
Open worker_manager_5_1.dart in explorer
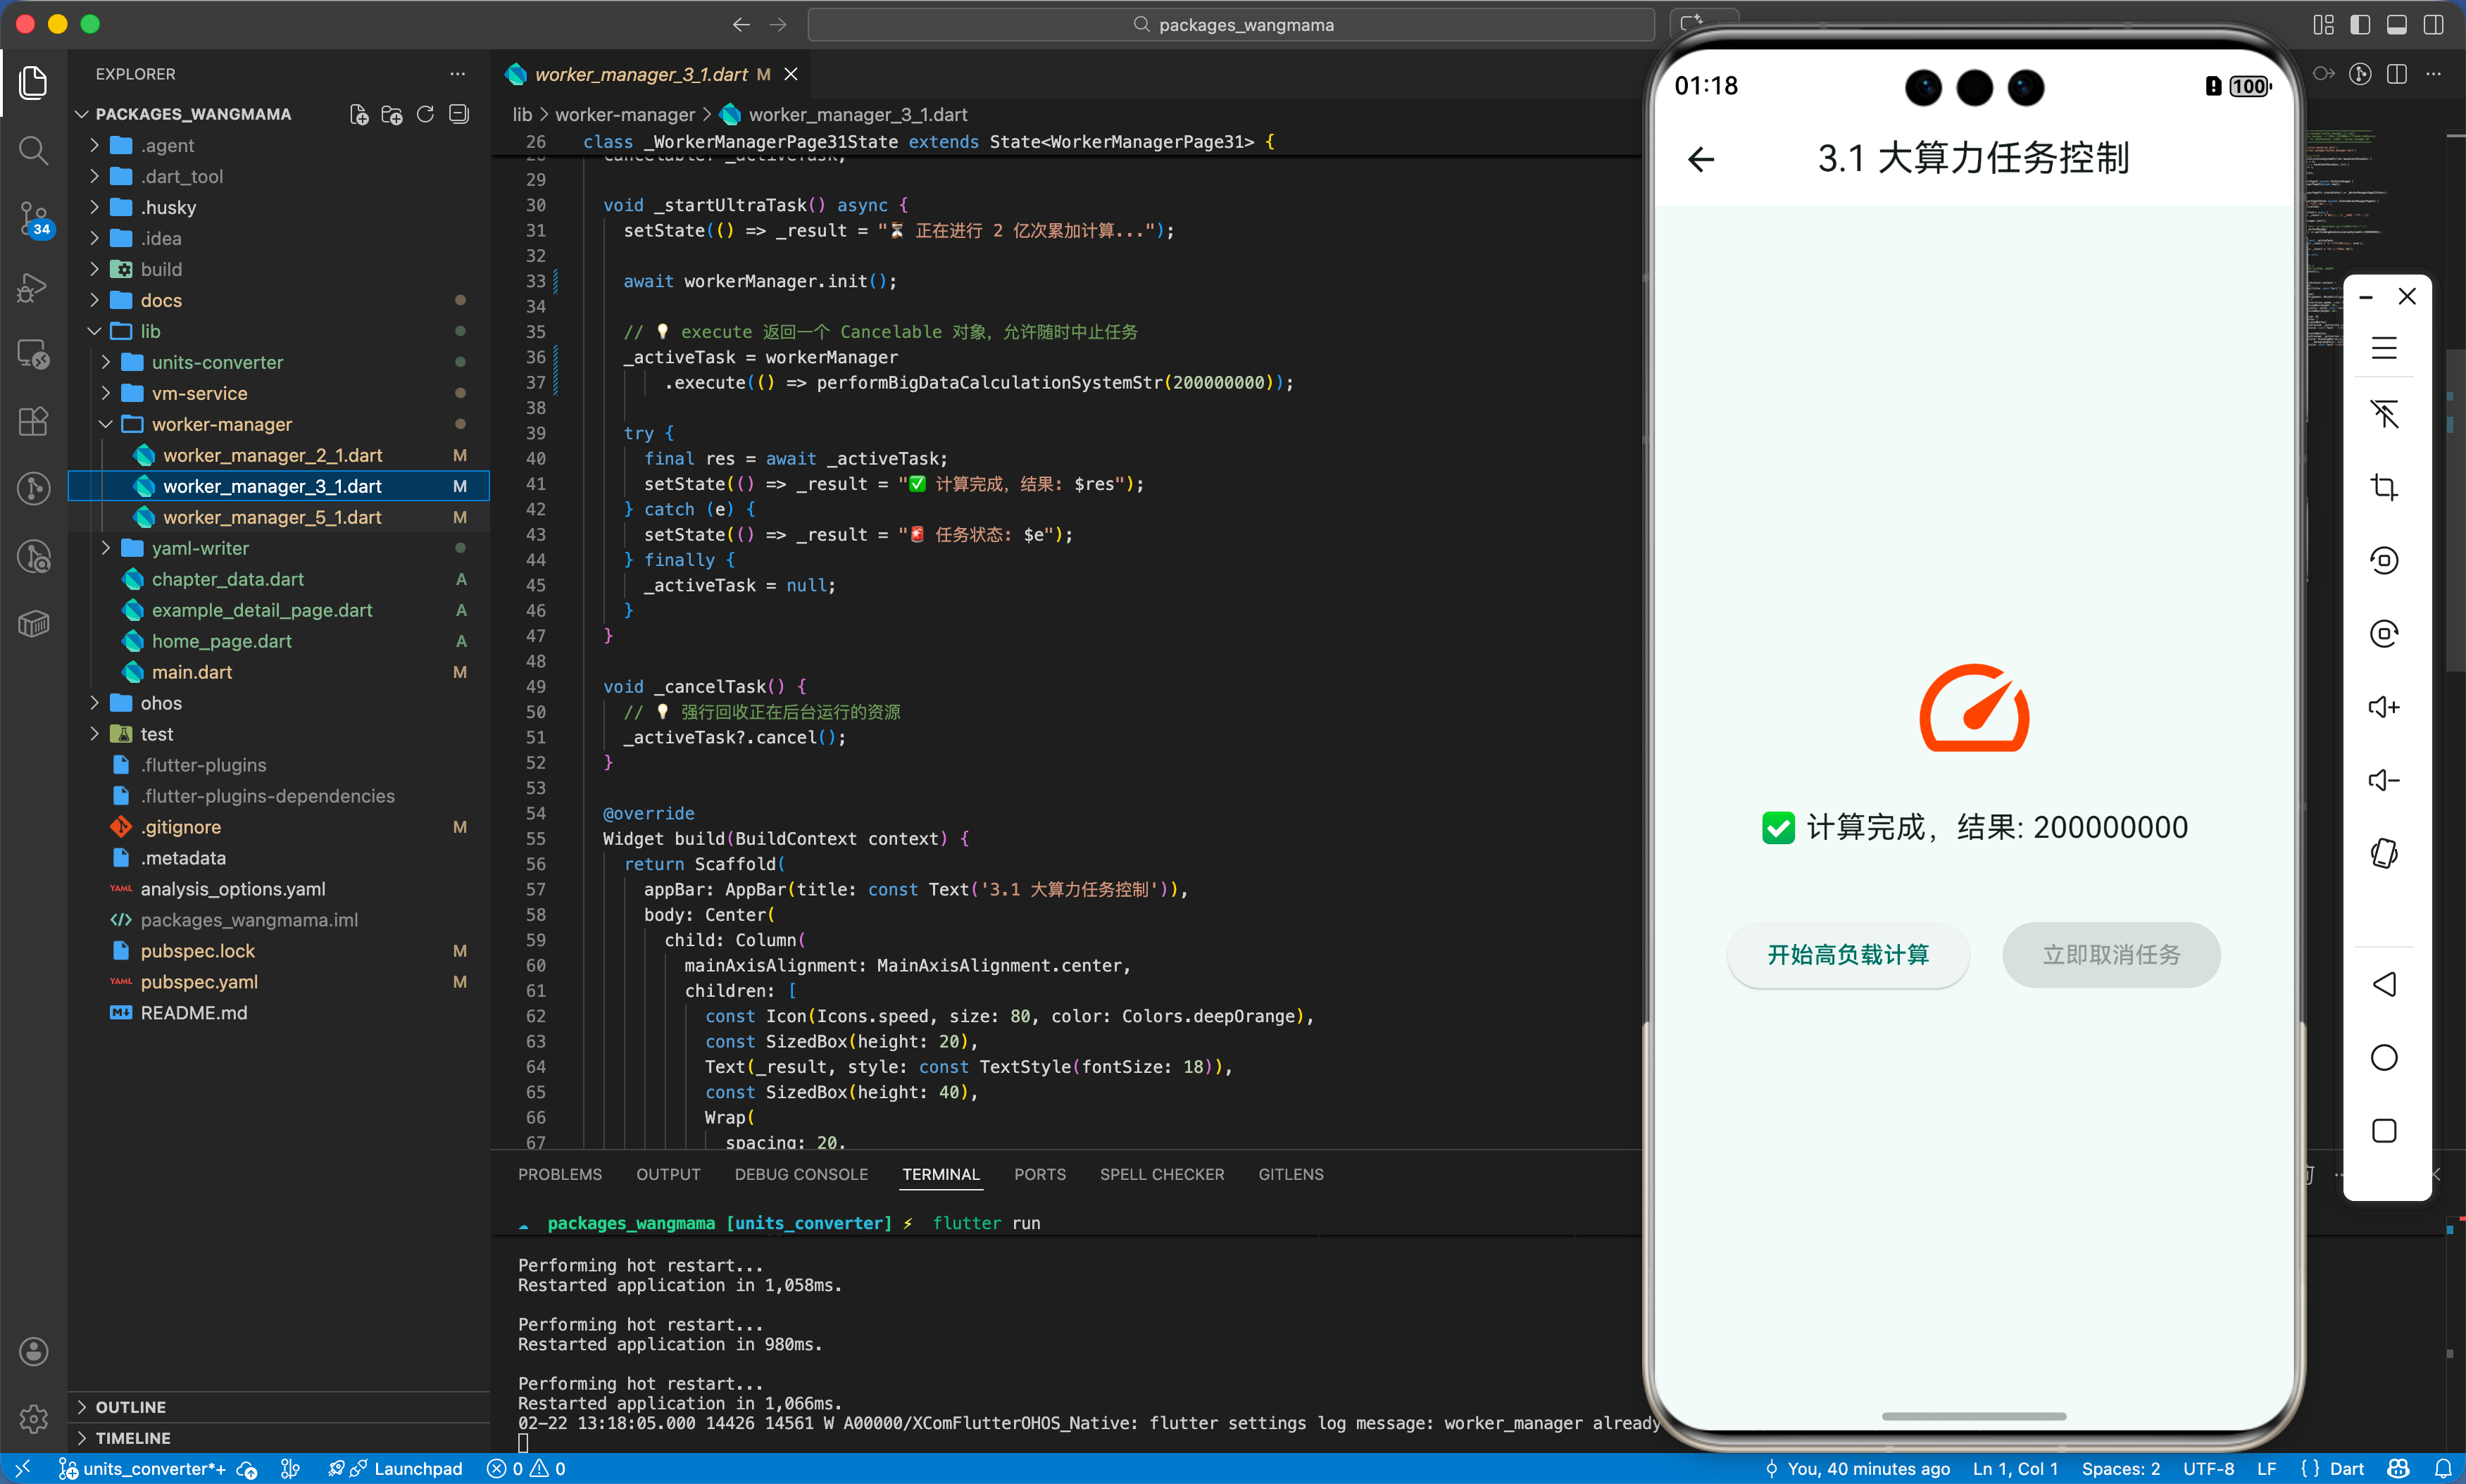(272, 517)
